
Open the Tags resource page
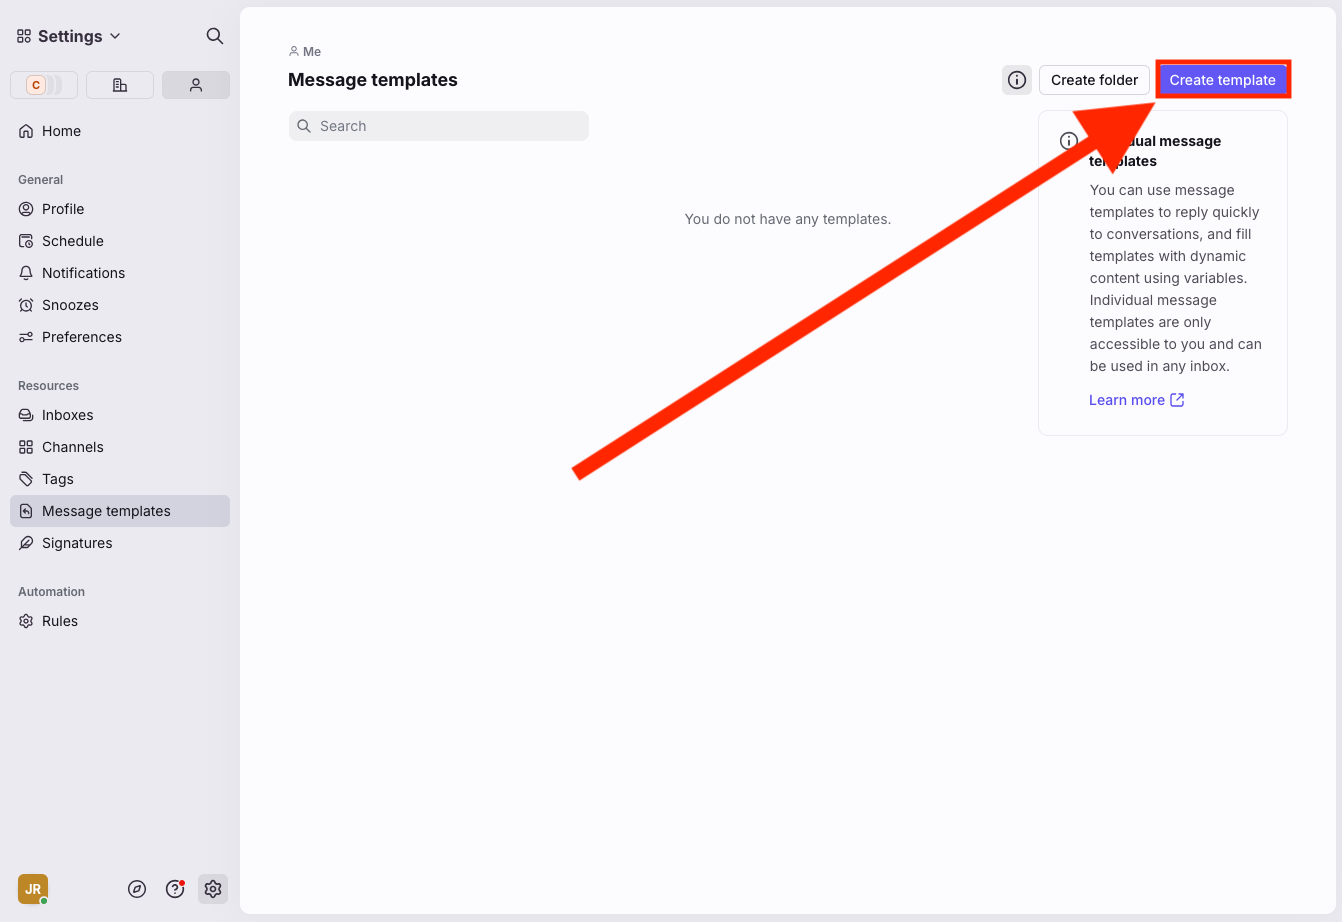click(58, 479)
